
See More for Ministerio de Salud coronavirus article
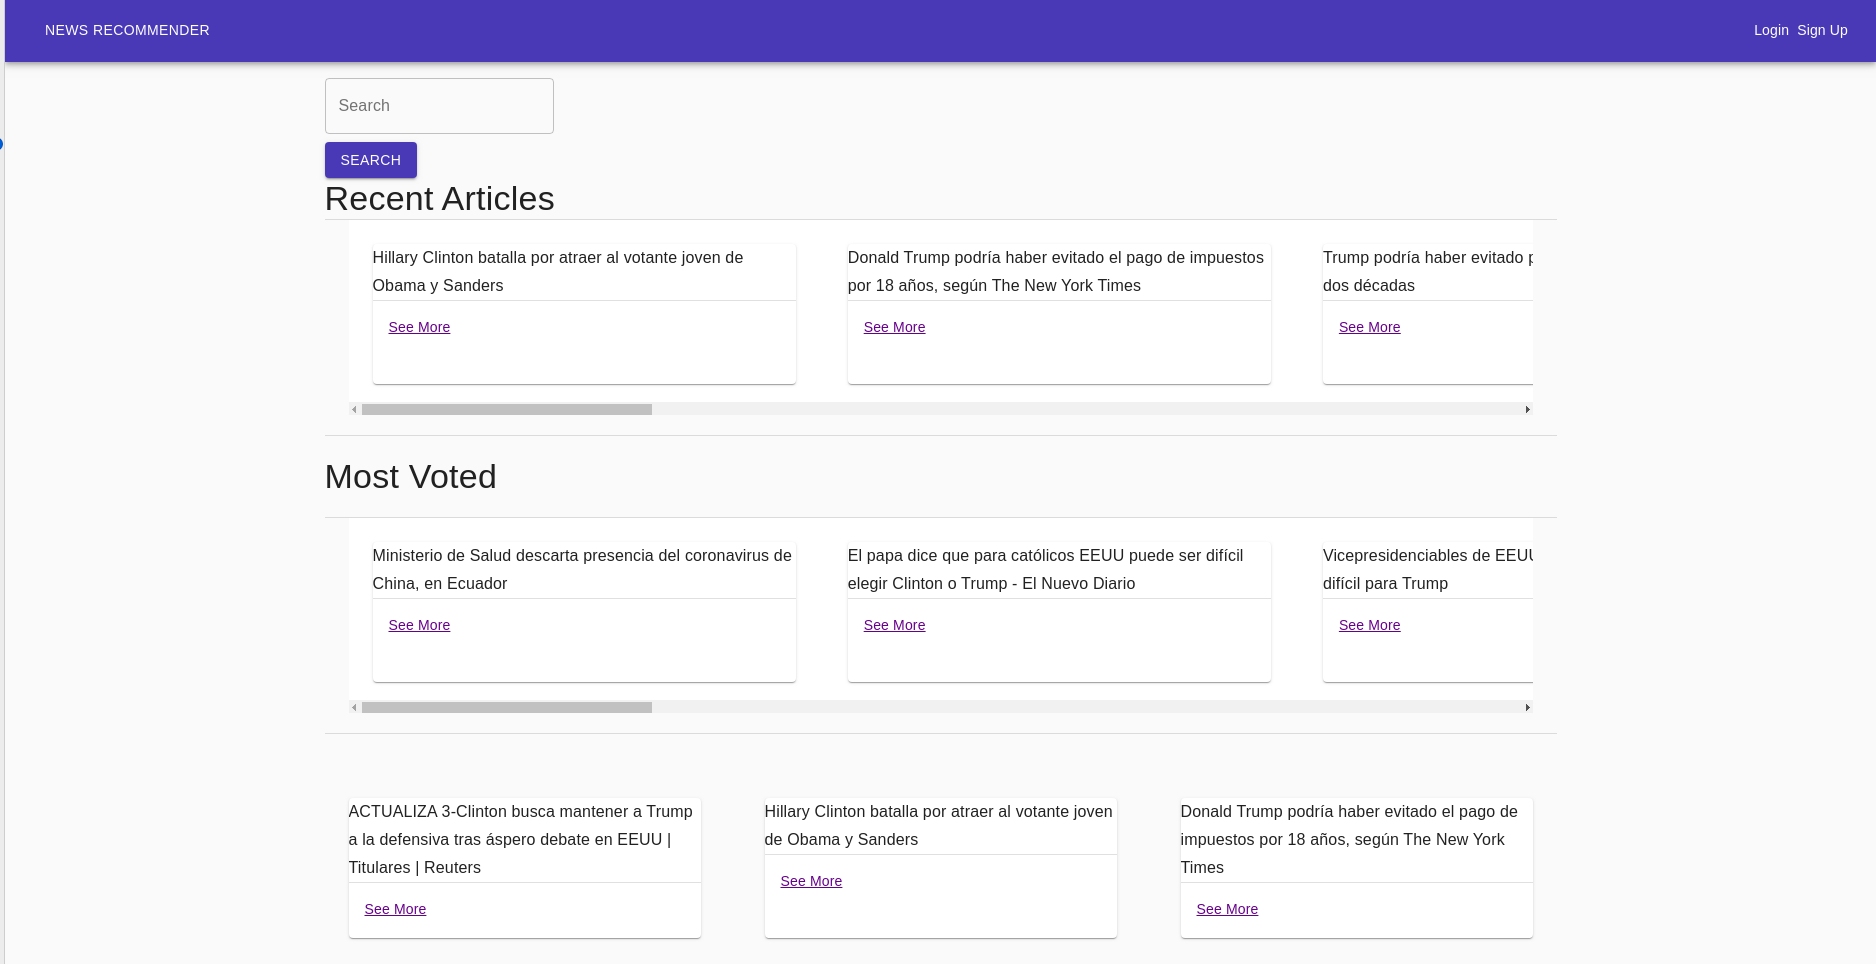point(419,625)
